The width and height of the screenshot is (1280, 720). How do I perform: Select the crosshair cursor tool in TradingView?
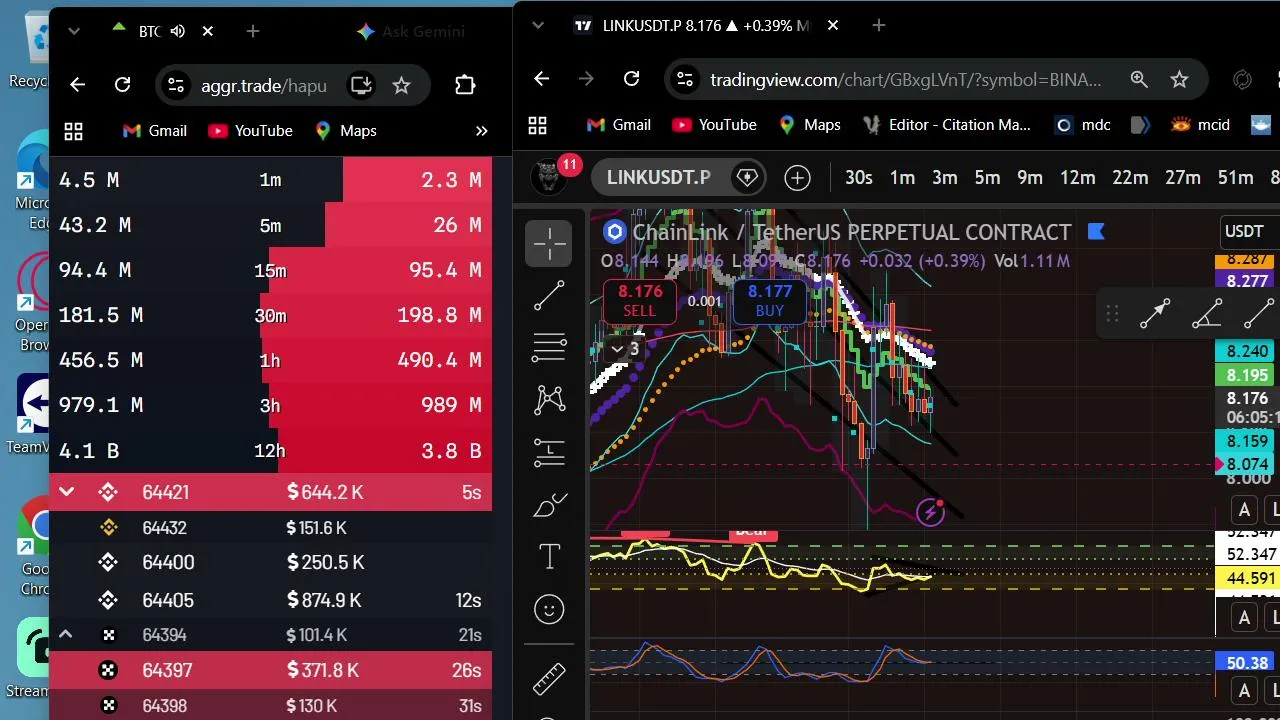pyautogui.click(x=549, y=243)
